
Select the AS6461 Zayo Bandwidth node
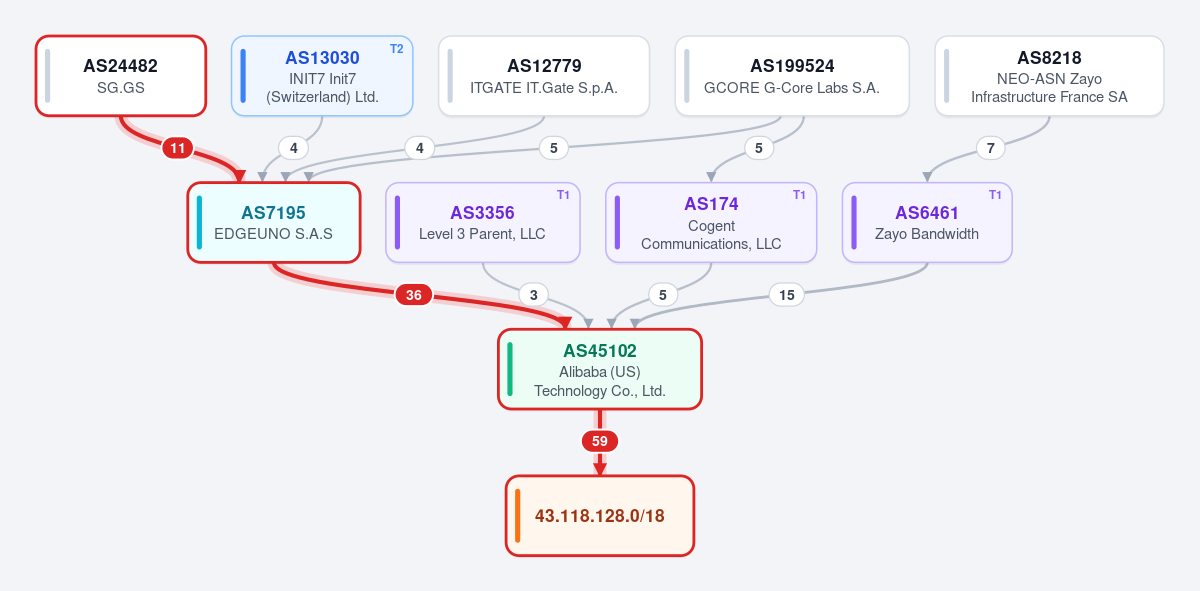(x=927, y=222)
